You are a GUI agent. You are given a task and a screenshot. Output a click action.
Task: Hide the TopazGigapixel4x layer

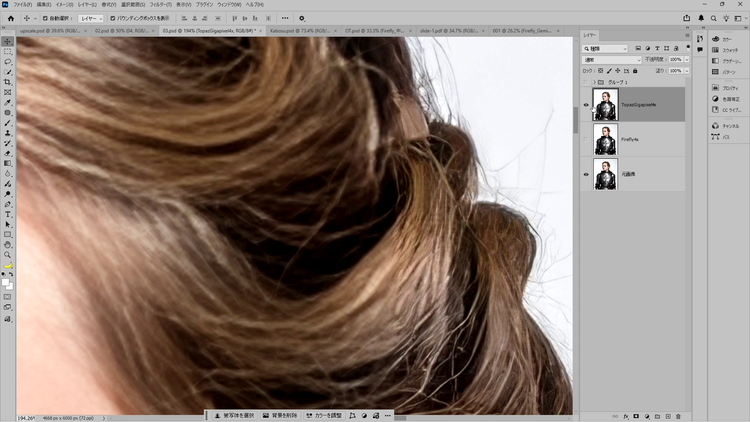point(587,105)
